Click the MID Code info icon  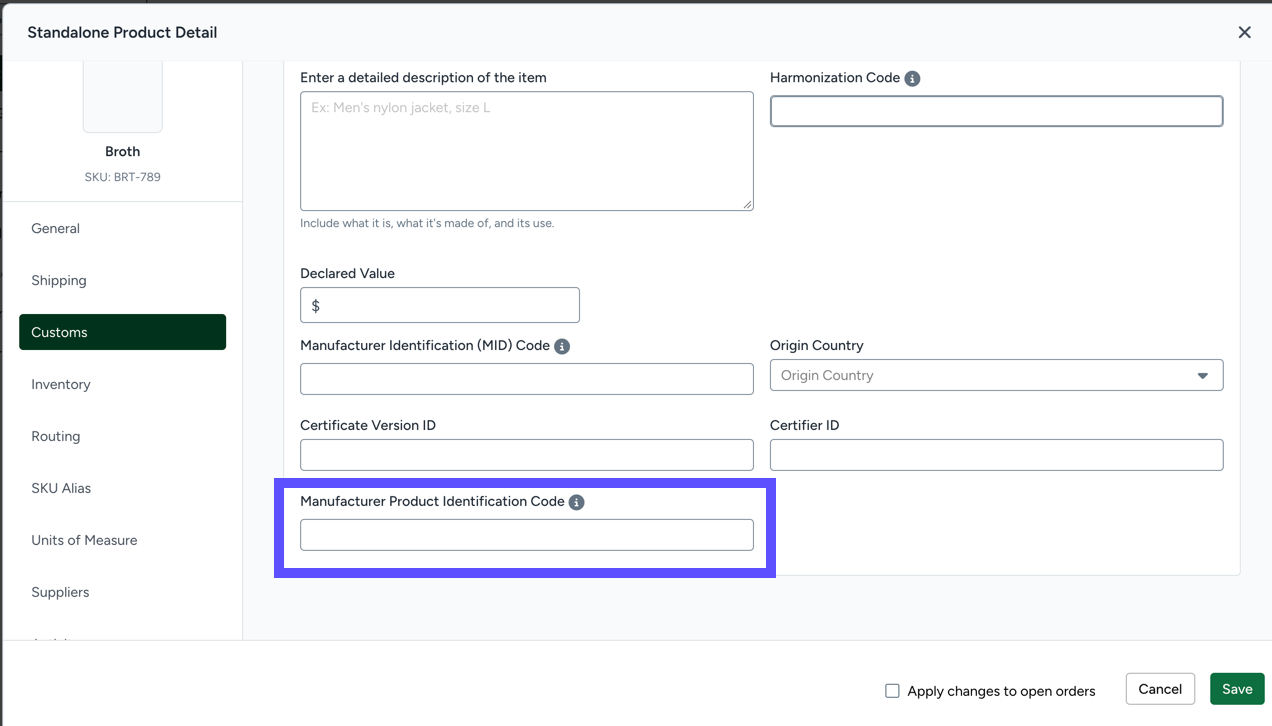pos(562,346)
